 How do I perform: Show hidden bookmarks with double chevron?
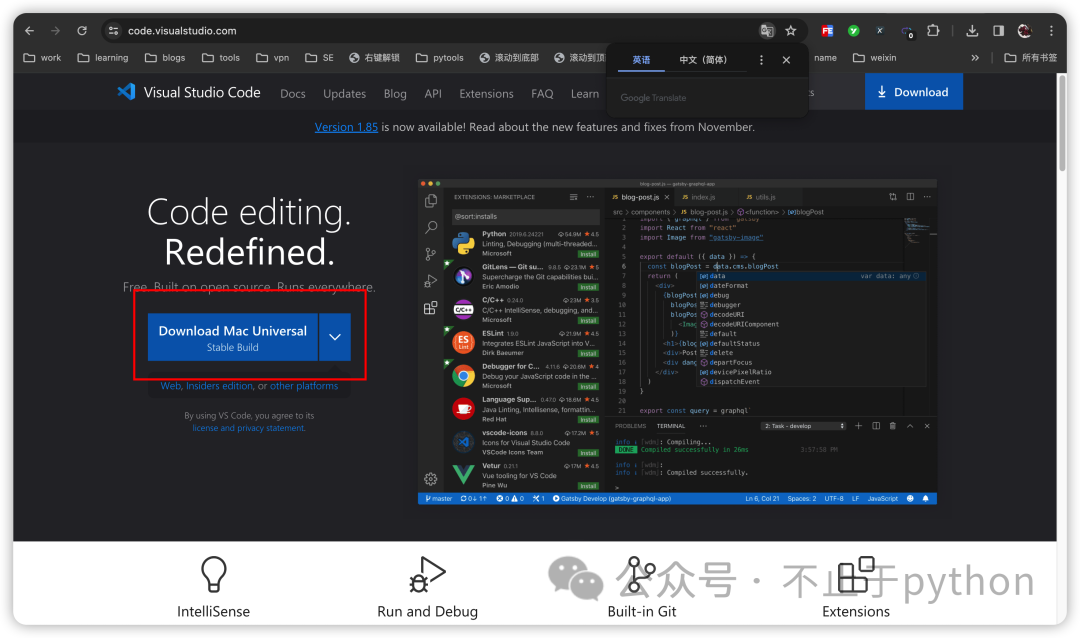[x=975, y=58]
